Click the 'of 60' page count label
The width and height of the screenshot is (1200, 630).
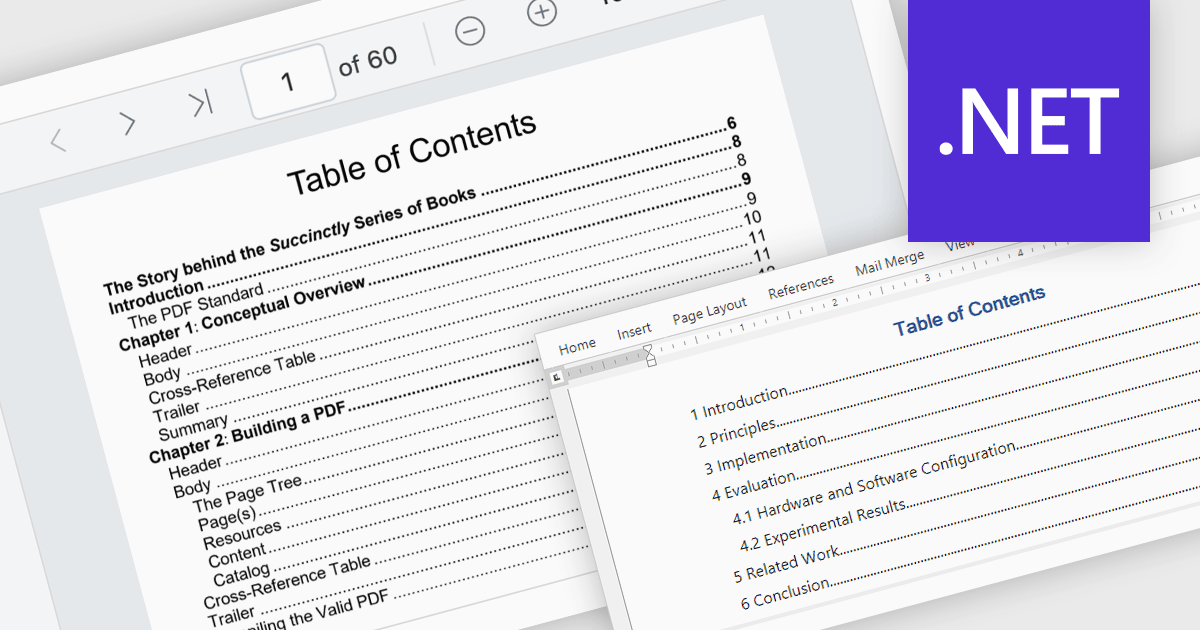[368, 62]
